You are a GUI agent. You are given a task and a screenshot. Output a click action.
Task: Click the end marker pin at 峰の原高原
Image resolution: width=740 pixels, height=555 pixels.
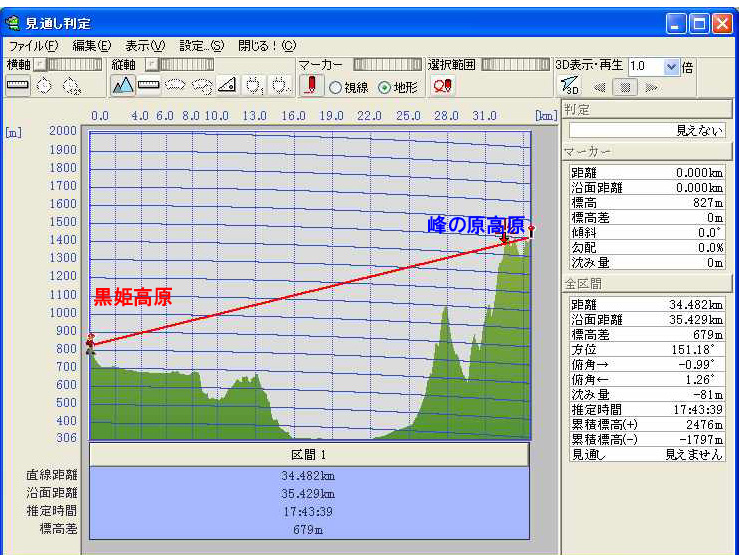point(531,232)
